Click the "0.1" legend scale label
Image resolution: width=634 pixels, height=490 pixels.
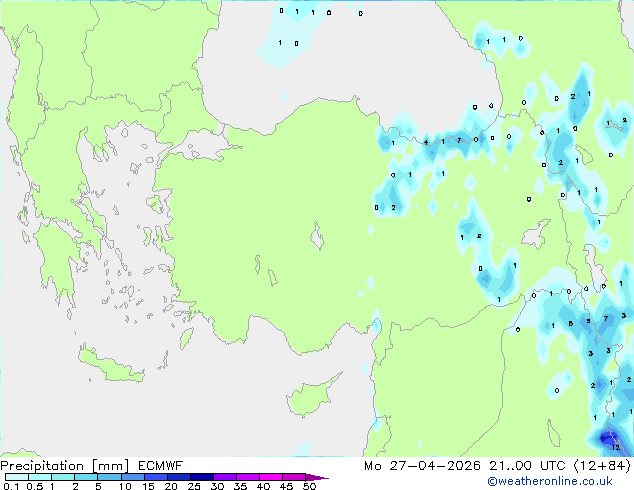coord(11,486)
